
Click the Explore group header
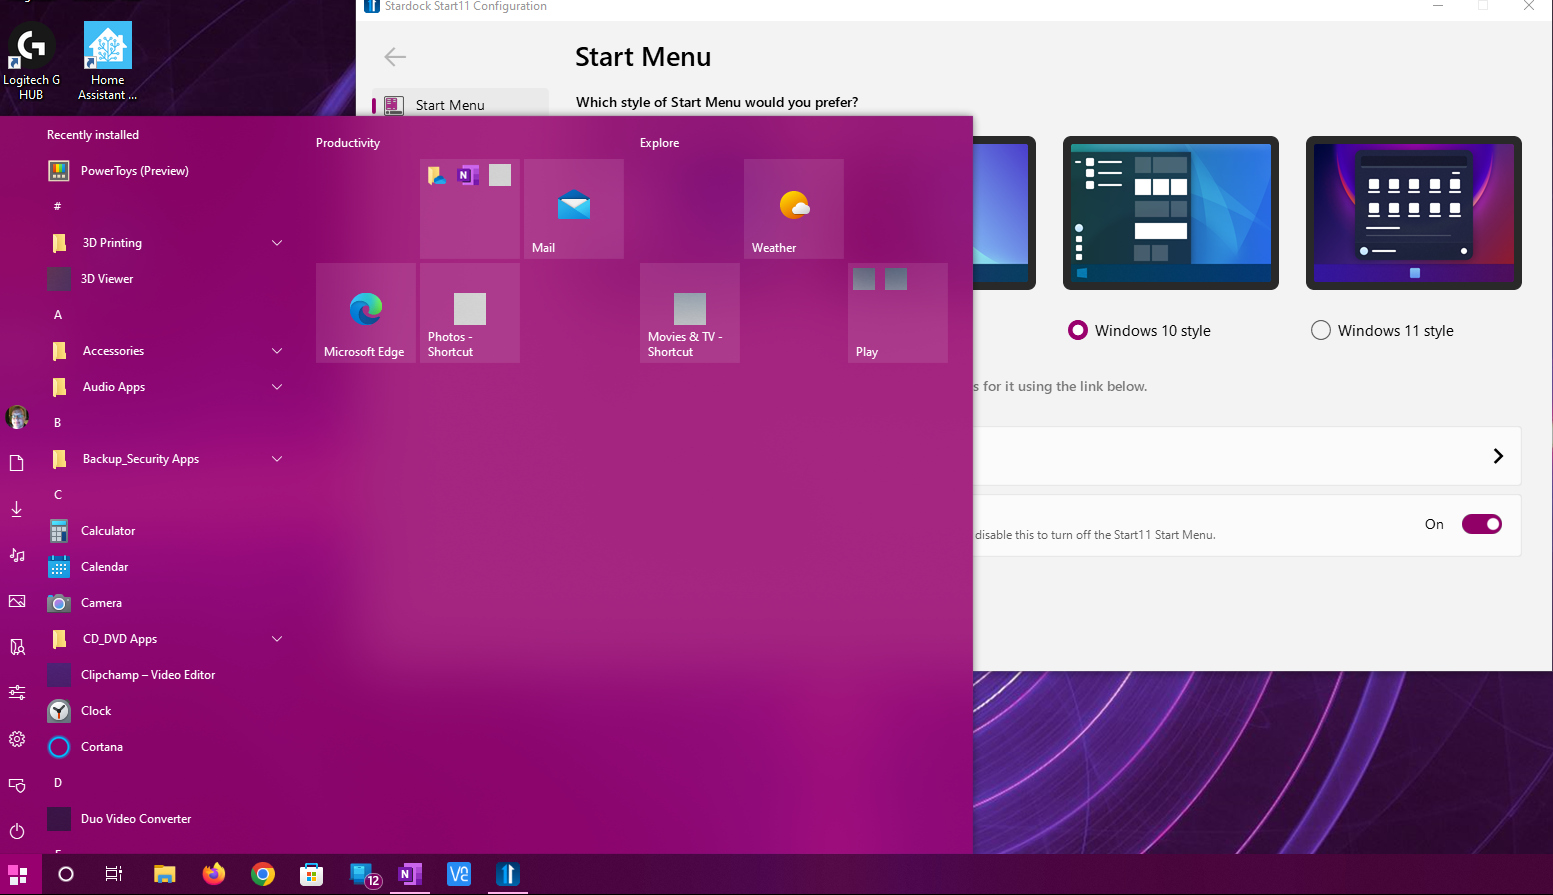click(659, 143)
